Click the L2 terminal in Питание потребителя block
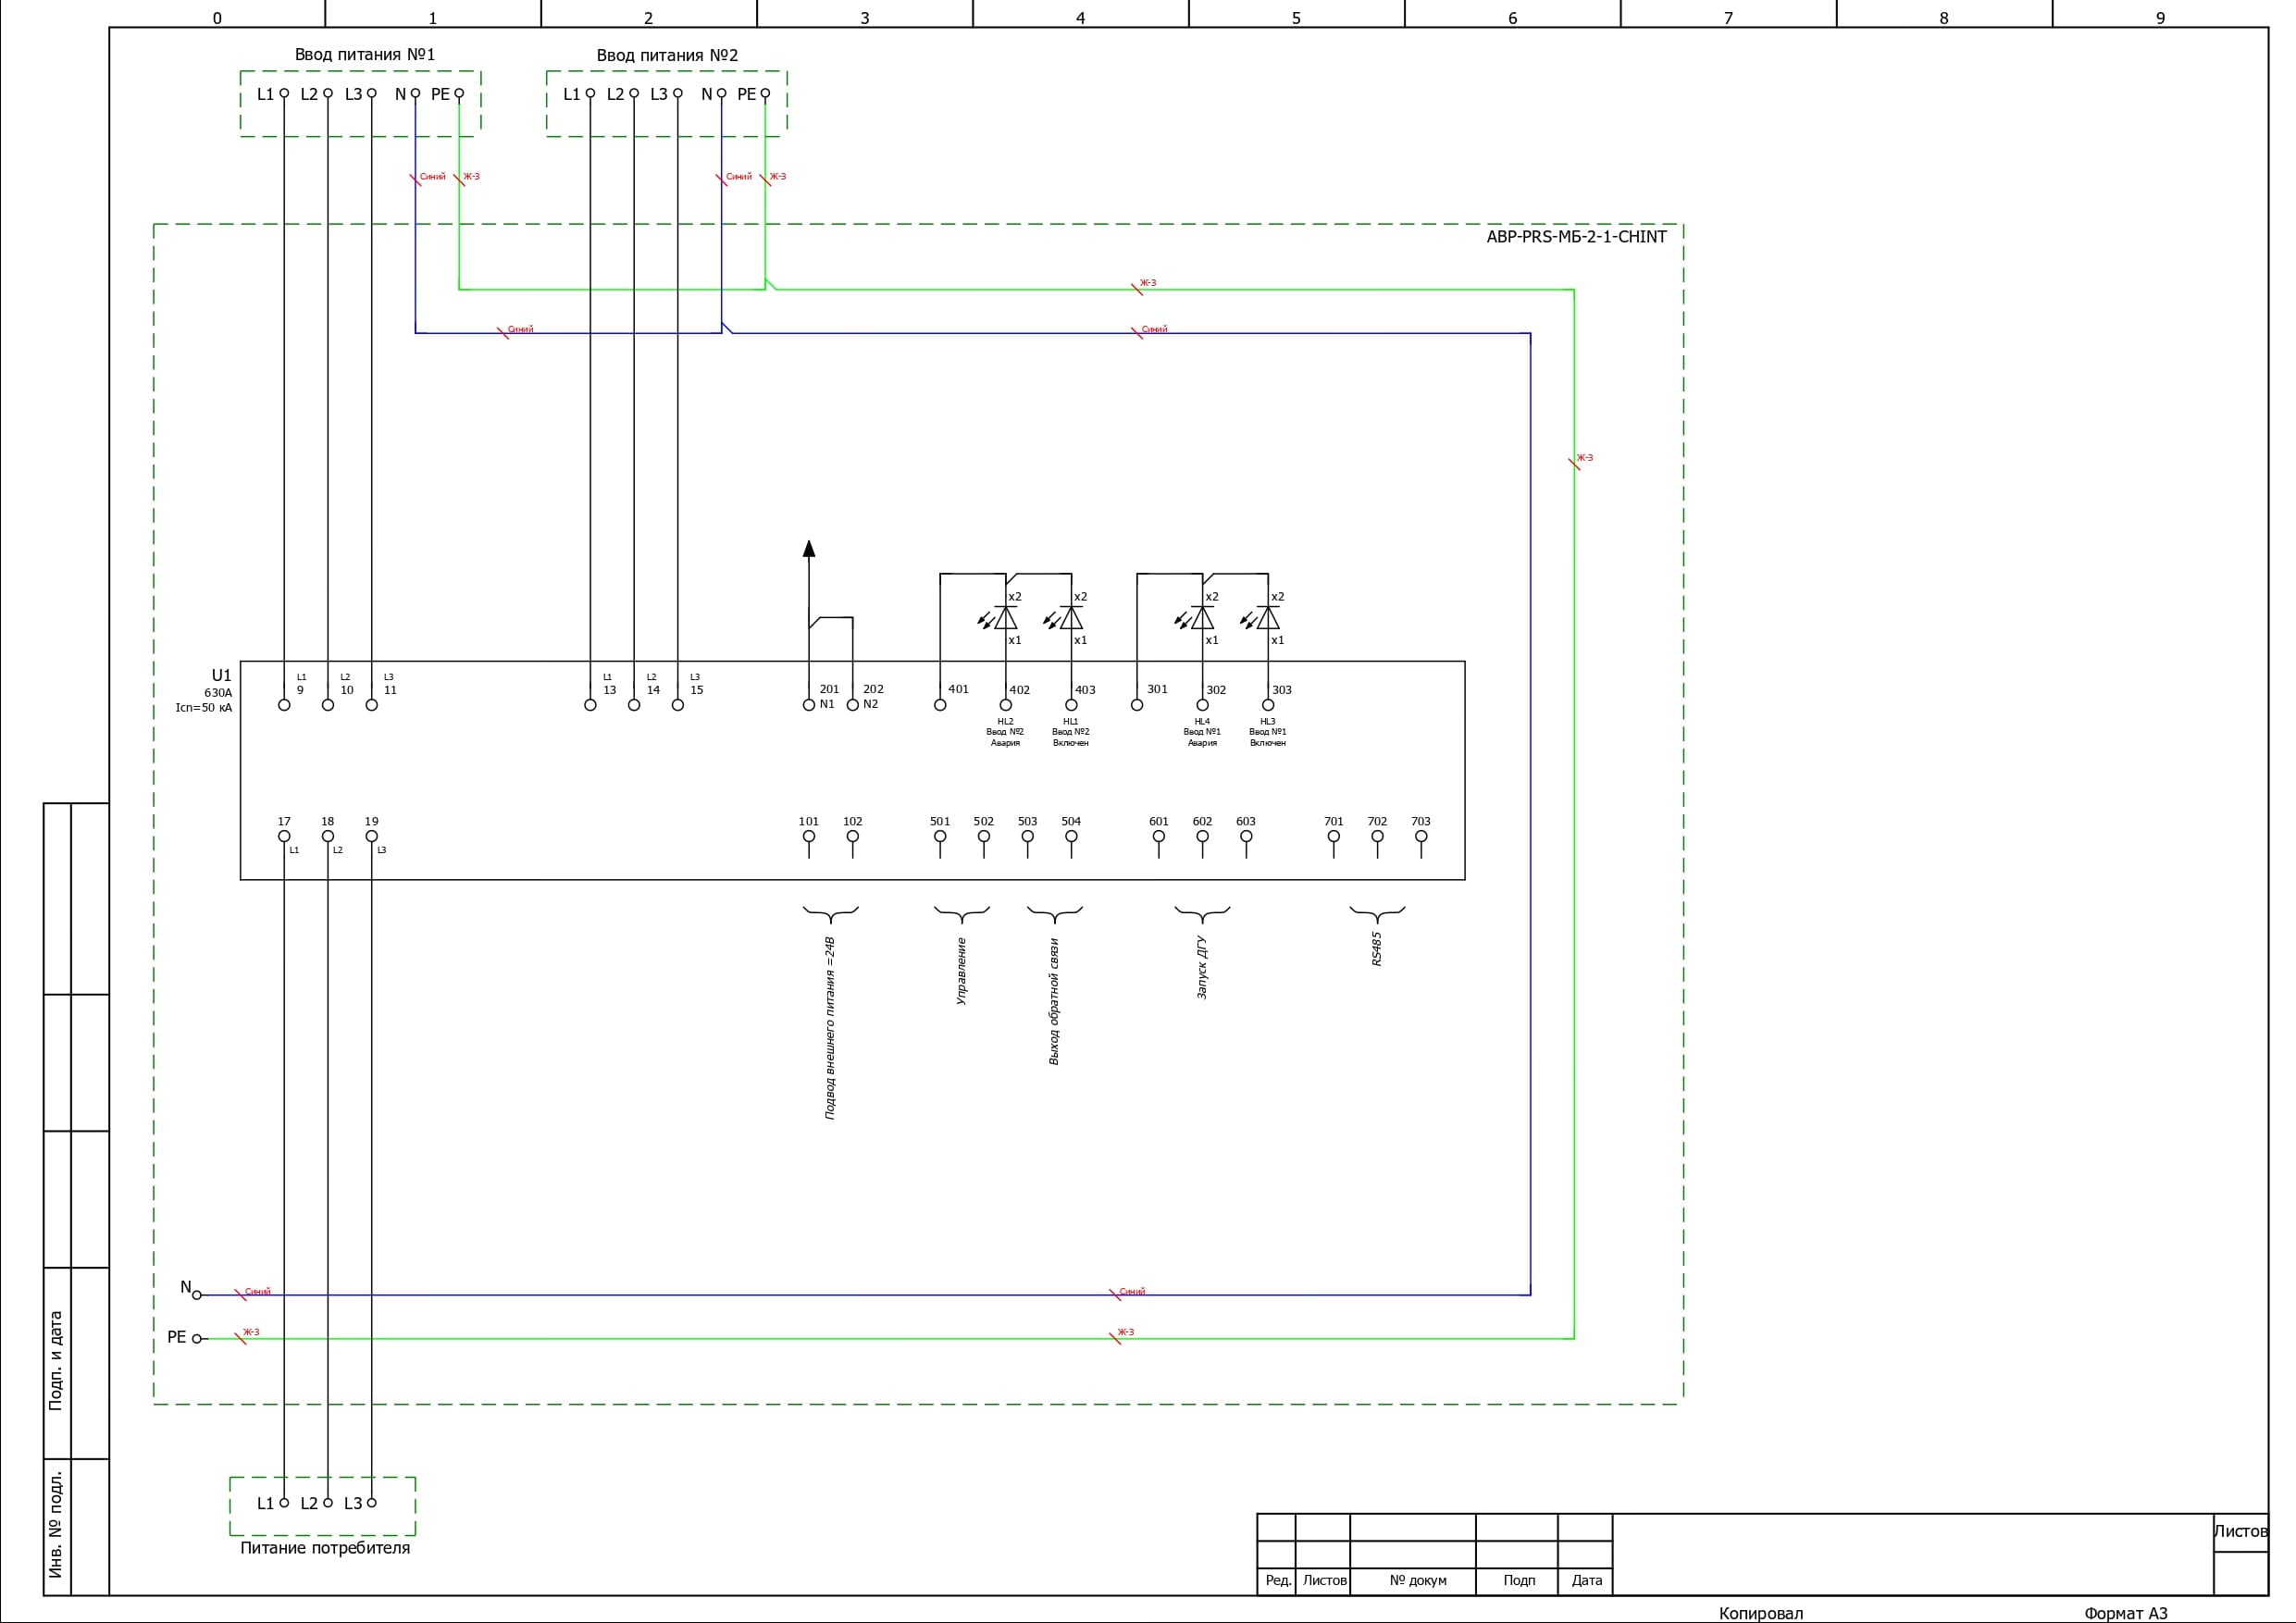2296x1623 pixels. (x=327, y=1502)
